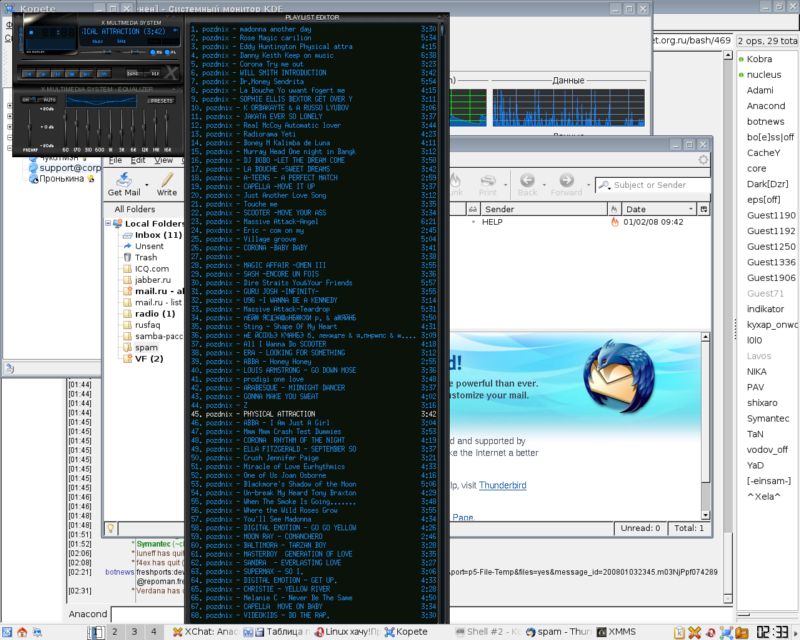Screen dimensions: 800x640
Task: Open the Thunderbird hyperlink
Action: [501, 487]
